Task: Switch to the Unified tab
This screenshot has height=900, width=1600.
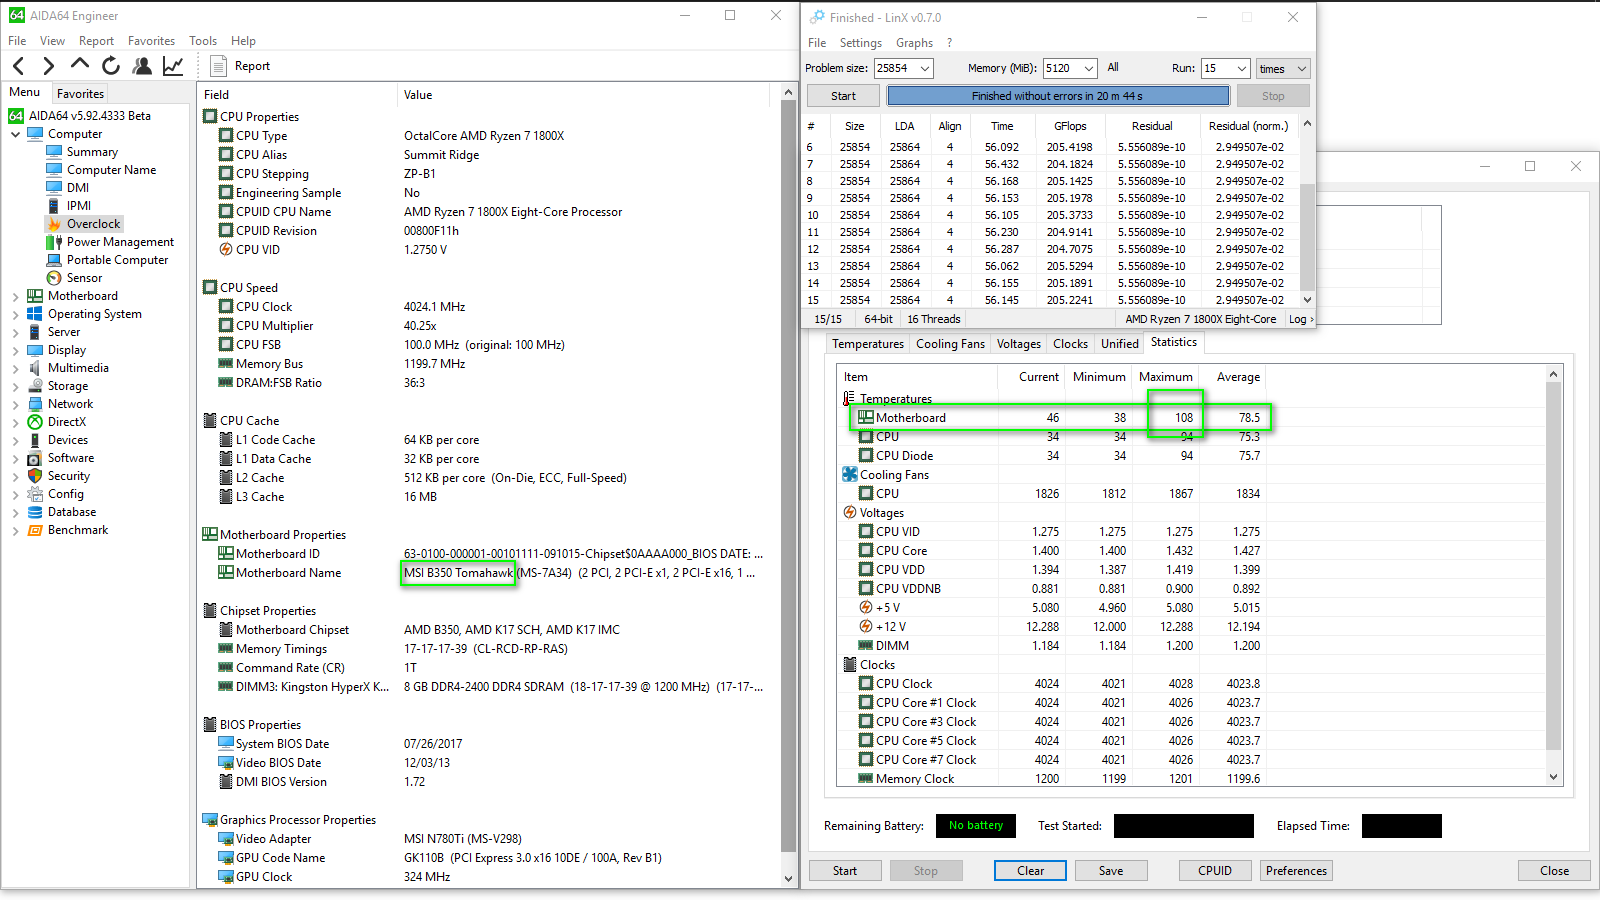Action: pos(1120,344)
